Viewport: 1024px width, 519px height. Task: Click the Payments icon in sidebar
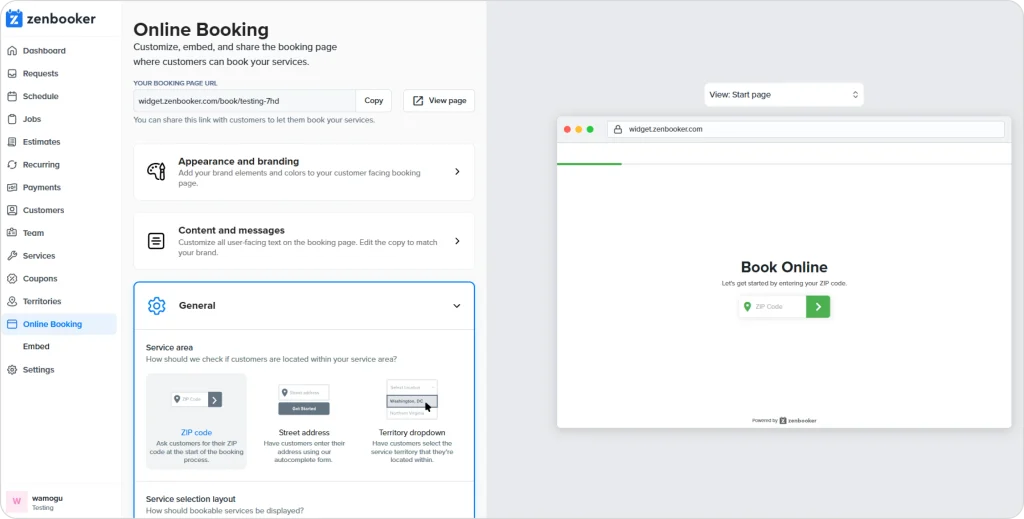[12, 187]
